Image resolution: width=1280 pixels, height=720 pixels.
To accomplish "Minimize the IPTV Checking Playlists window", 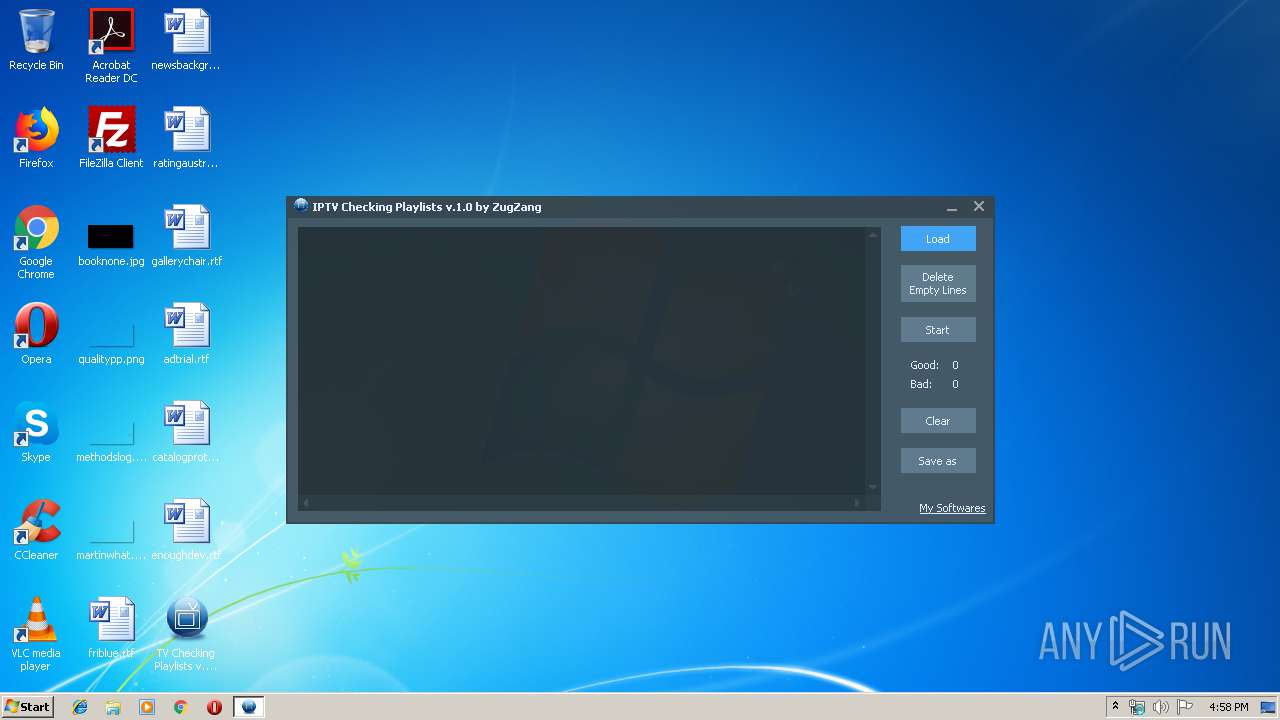I will click(x=952, y=207).
